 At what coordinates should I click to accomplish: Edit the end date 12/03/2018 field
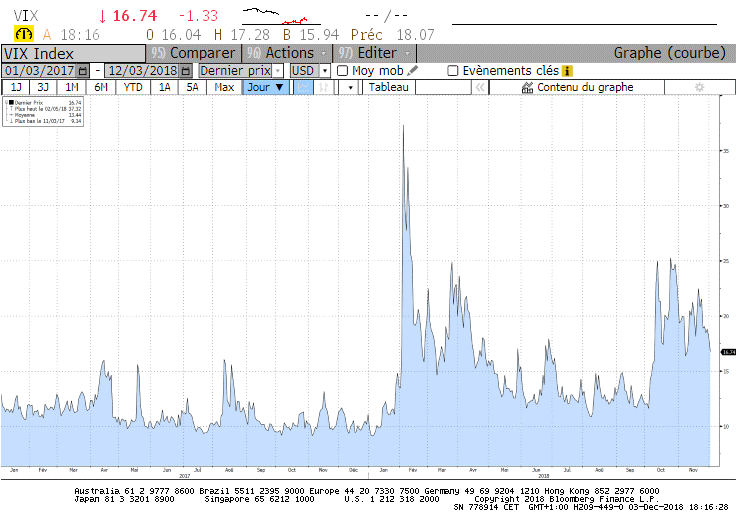(143, 71)
